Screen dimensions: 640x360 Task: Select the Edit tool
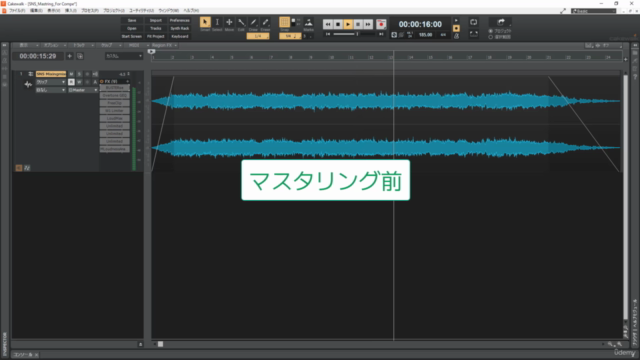[241, 22]
